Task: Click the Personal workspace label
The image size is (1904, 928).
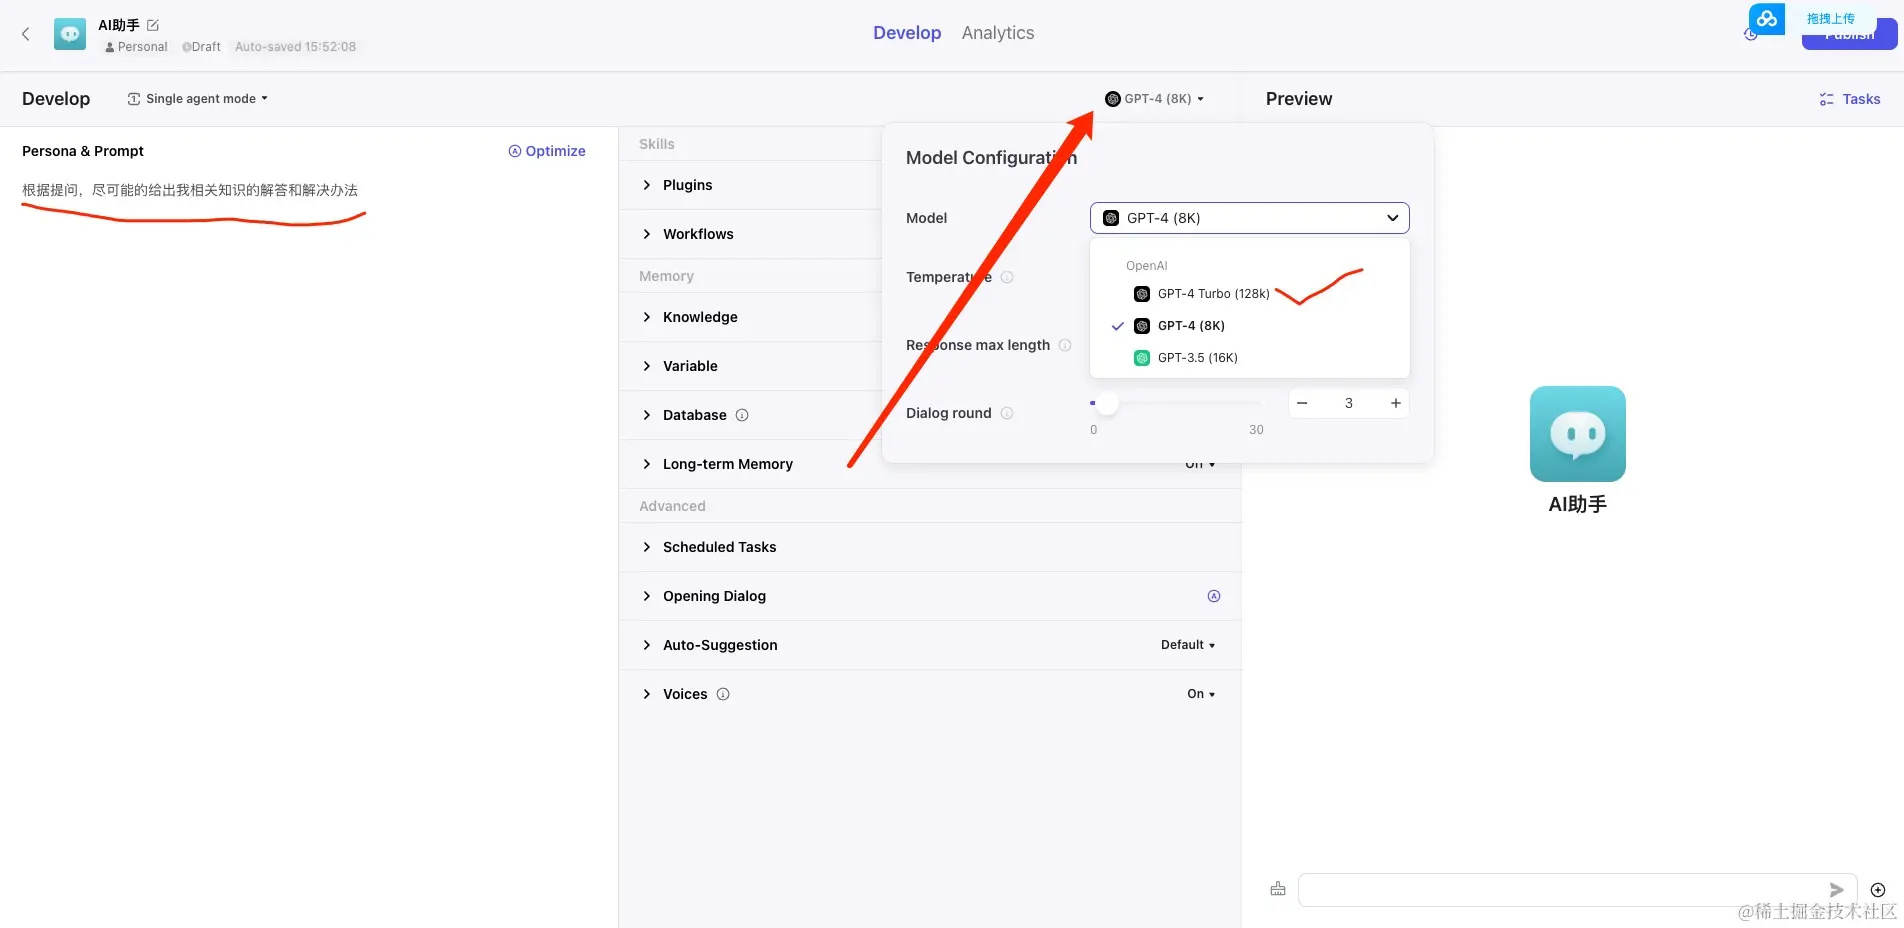Action: 137,47
